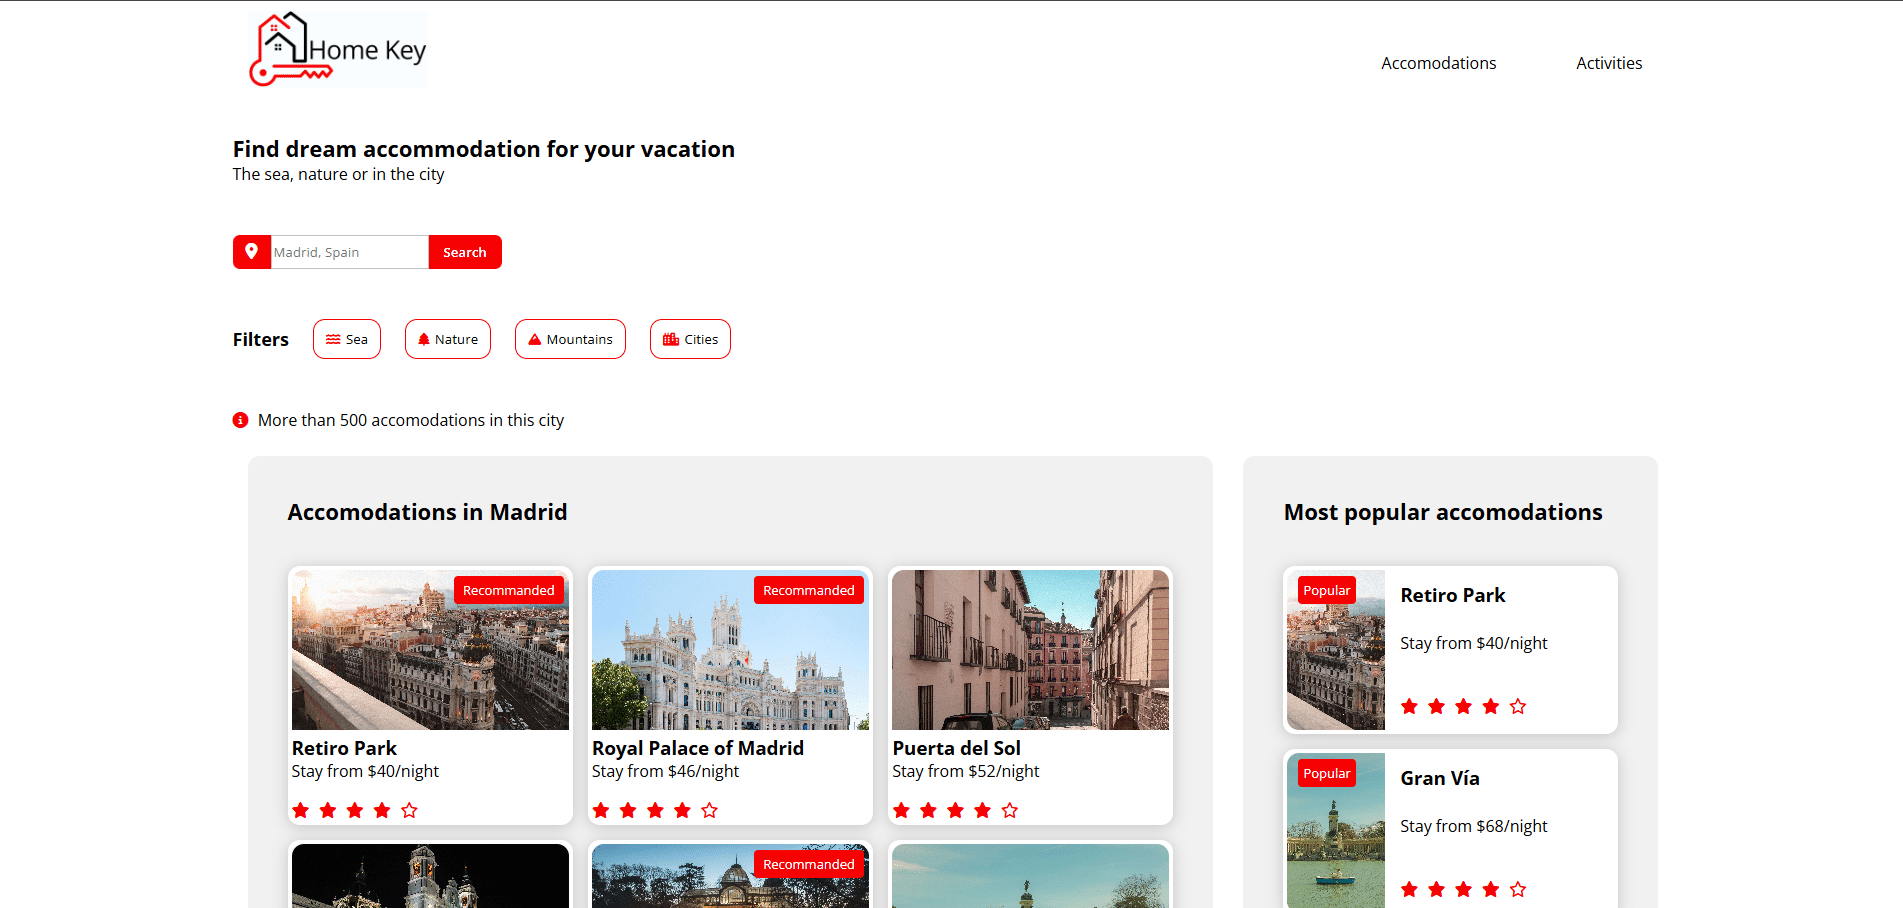1903x908 pixels.
Task: Click the Gran Vía title
Action: coord(1440,778)
